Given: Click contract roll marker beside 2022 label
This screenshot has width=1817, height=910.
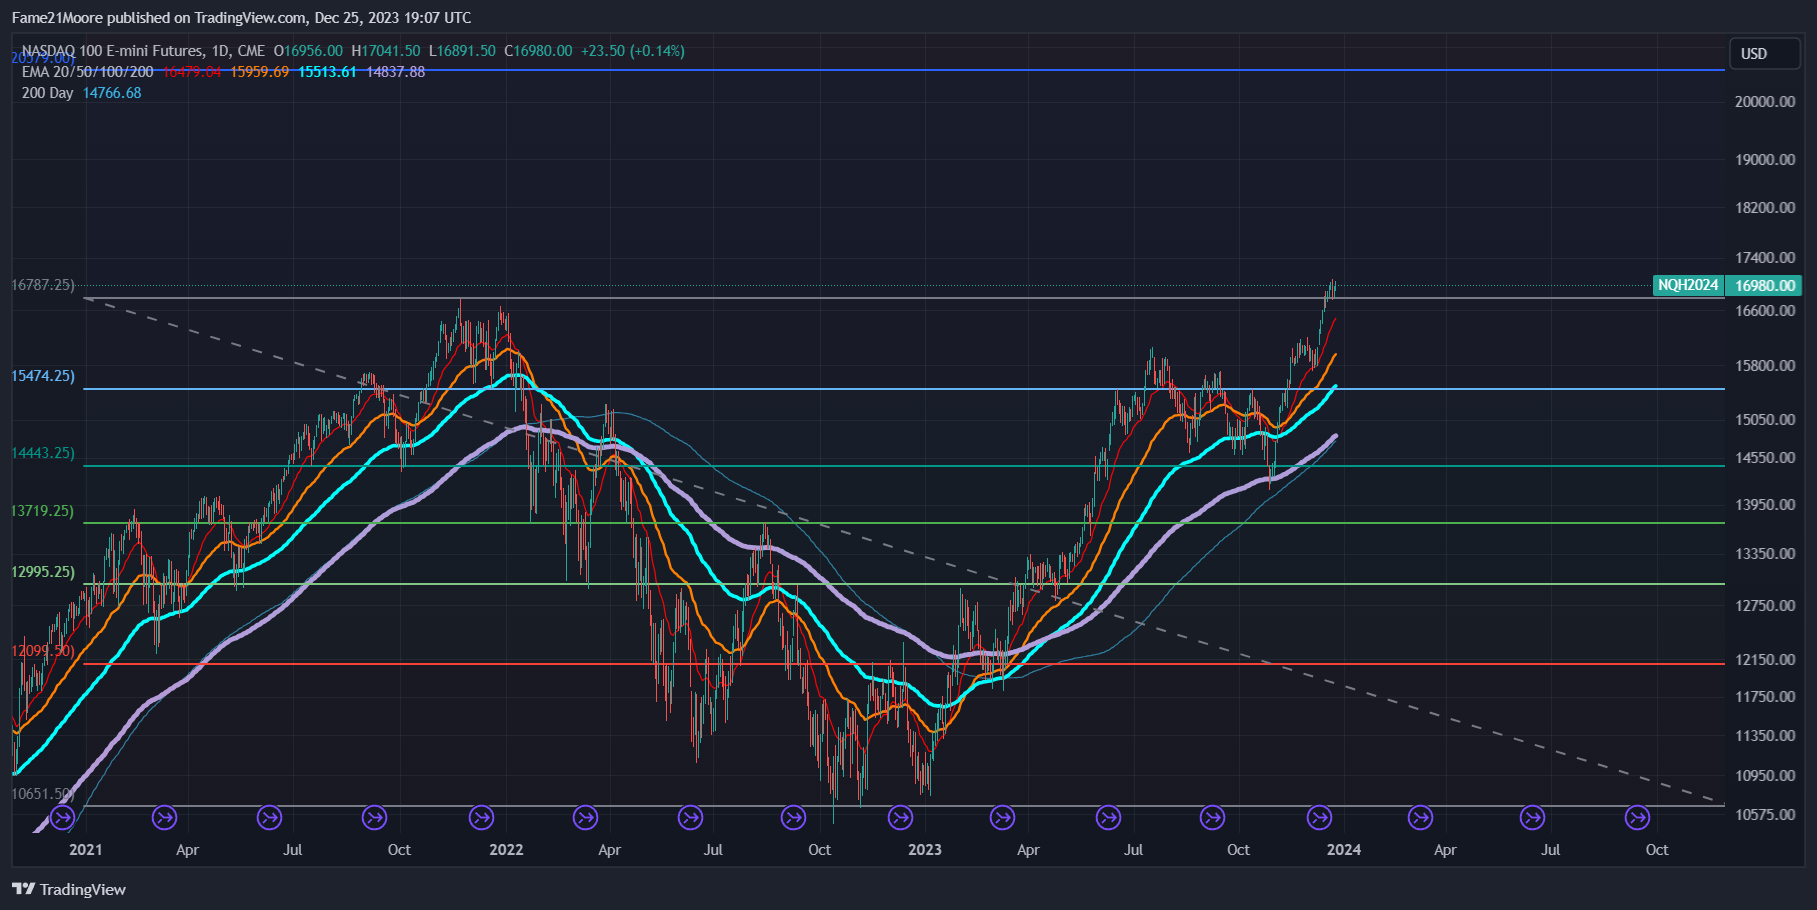Looking at the screenshot, I should pos(481,818).
